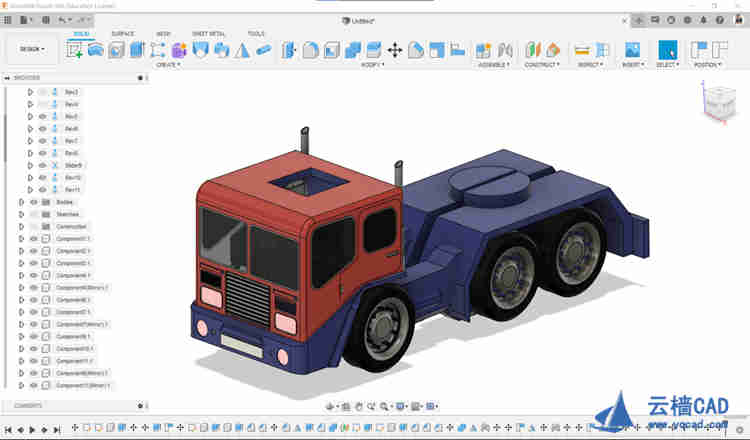Show the hidden Sketches folder via eye
This screenshot has width=750, height=440.
tap(33, 214)
